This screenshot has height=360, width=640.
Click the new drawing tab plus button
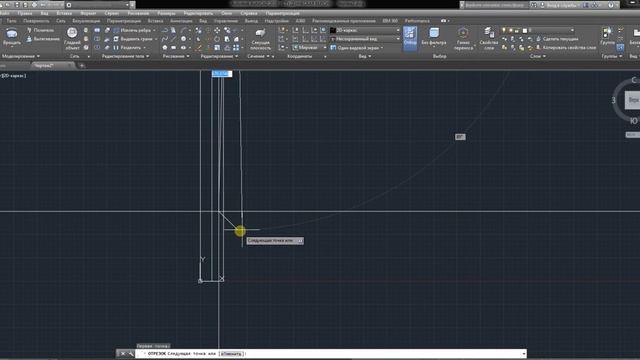point(82,65)
